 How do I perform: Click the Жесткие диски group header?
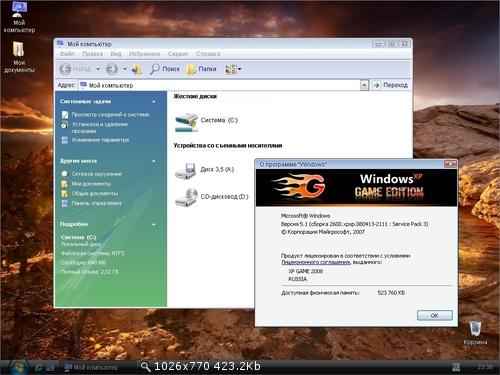pos(195,96)
